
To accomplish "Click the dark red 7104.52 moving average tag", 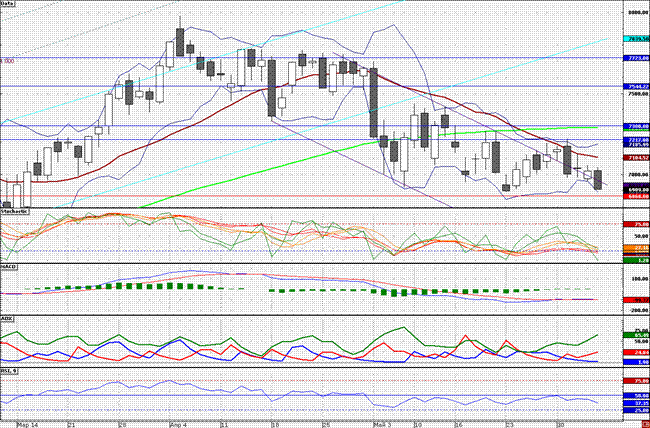I will [x=636, y=158].
